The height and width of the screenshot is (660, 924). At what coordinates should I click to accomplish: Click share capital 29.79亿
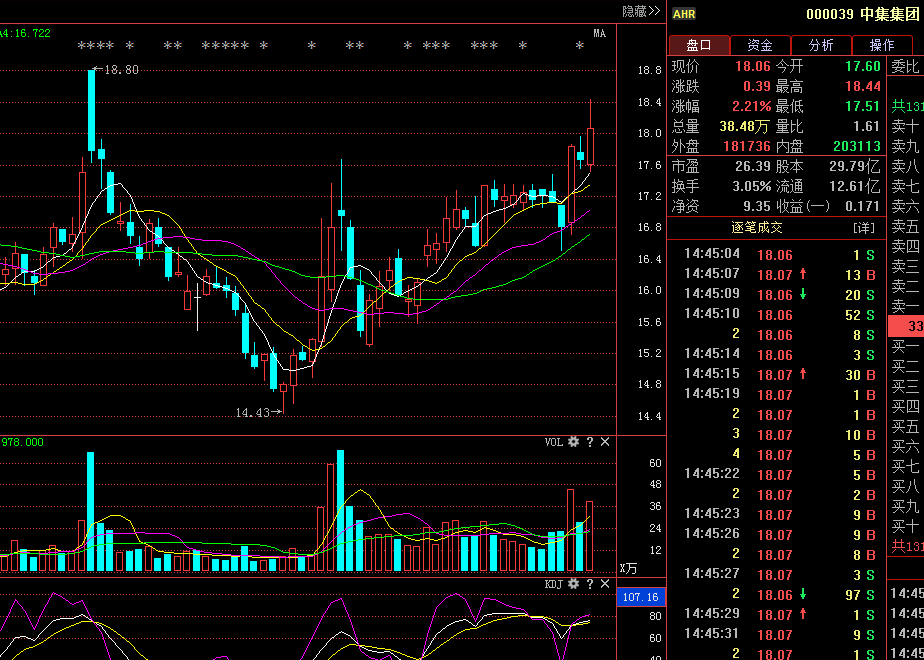pos(855,166)
